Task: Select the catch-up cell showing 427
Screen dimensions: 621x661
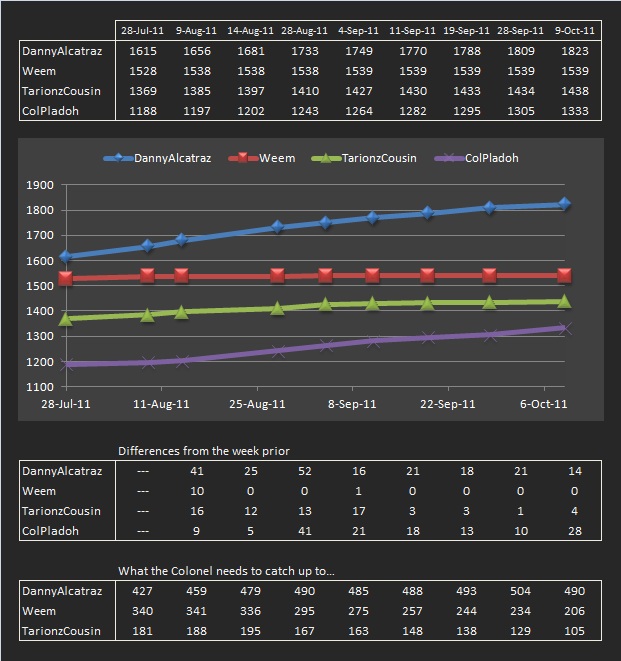Action: 142,591
